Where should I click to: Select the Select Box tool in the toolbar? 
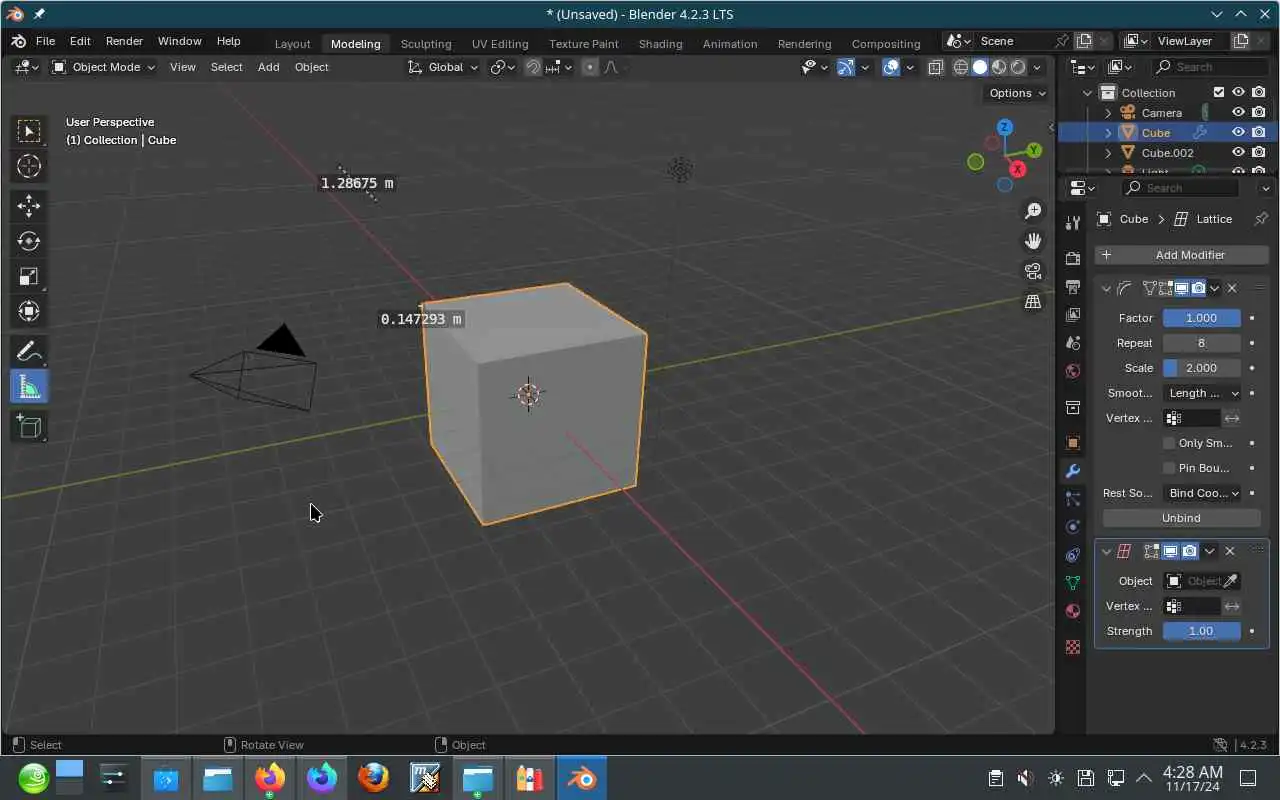click(29, 131)
